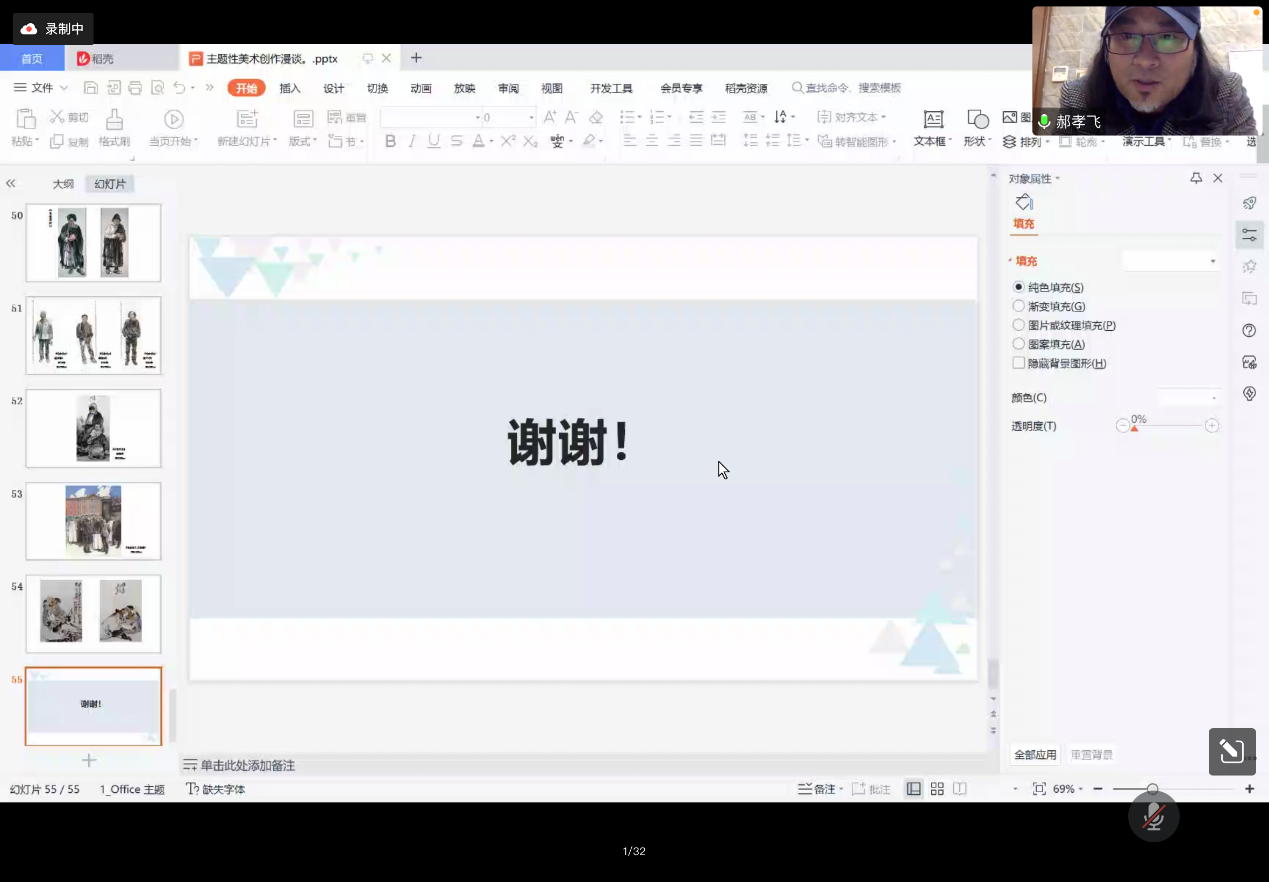Enable Hide background graphics checkbox
1269x882 pixels.
tap(1019, 363)
